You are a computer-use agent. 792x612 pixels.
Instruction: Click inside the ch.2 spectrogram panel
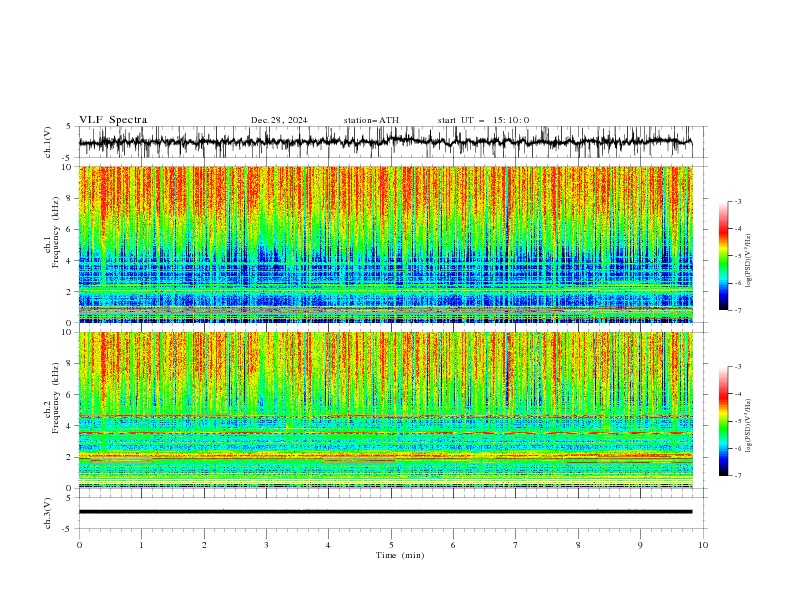385,410
